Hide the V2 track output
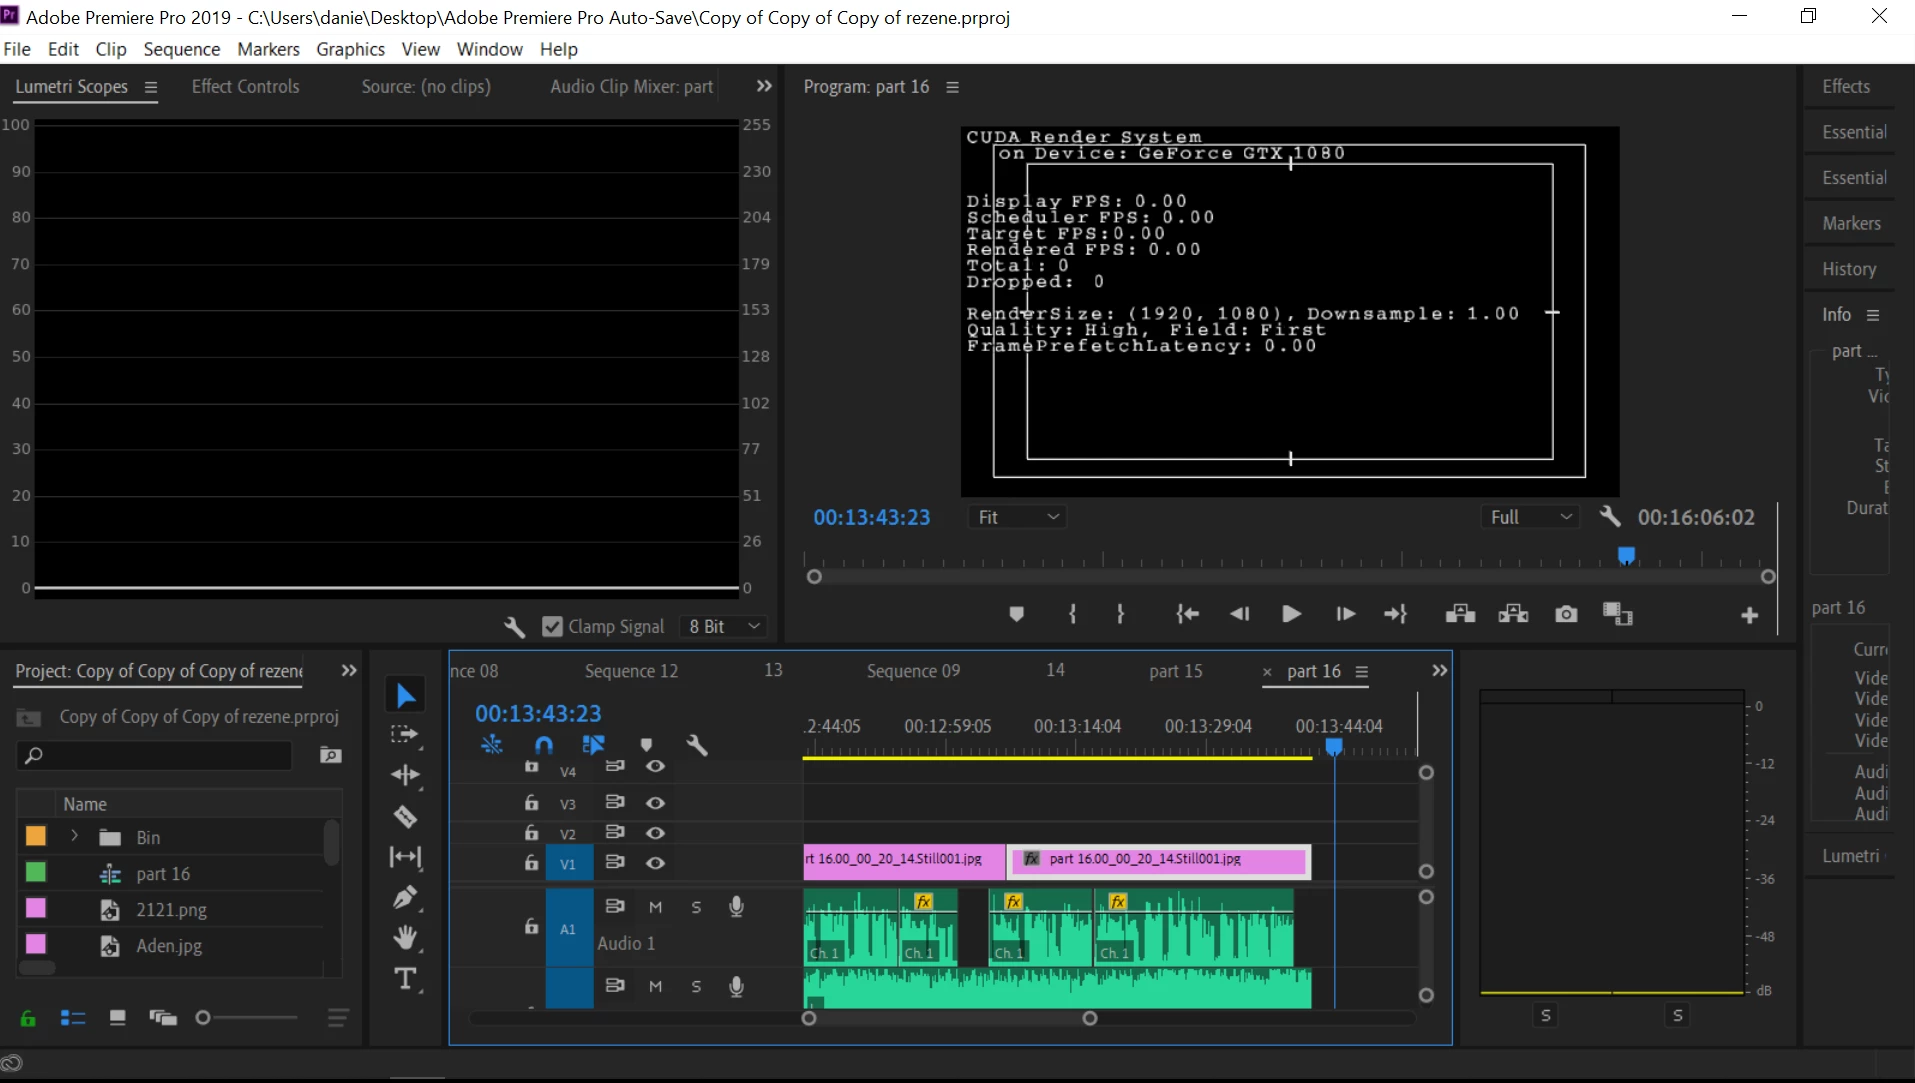 [x=655, y=833]
